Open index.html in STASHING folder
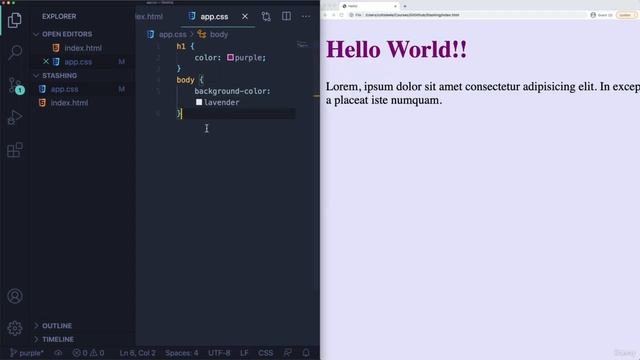 click(69, 103)
